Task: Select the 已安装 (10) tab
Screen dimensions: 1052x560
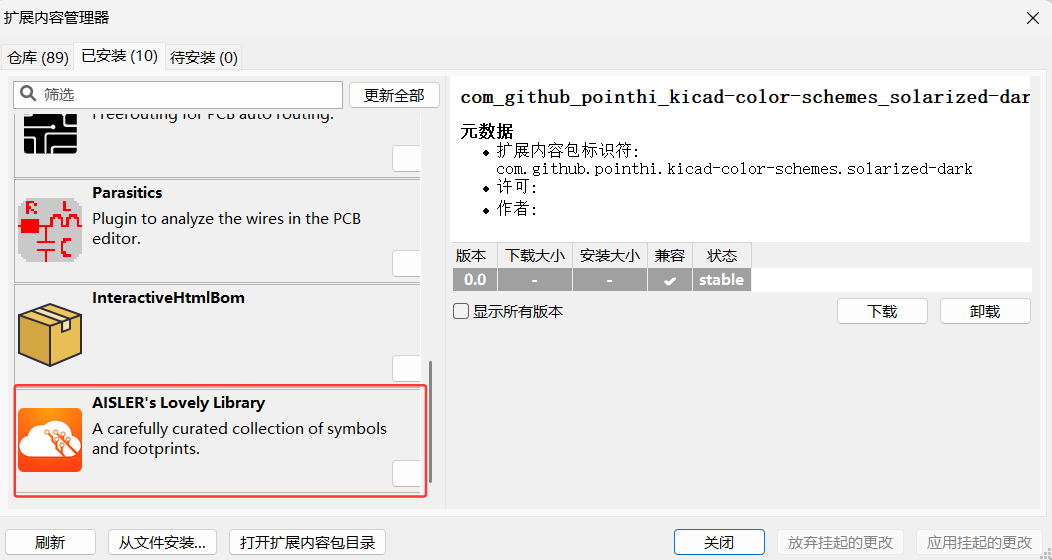Action: pos(119,56)
